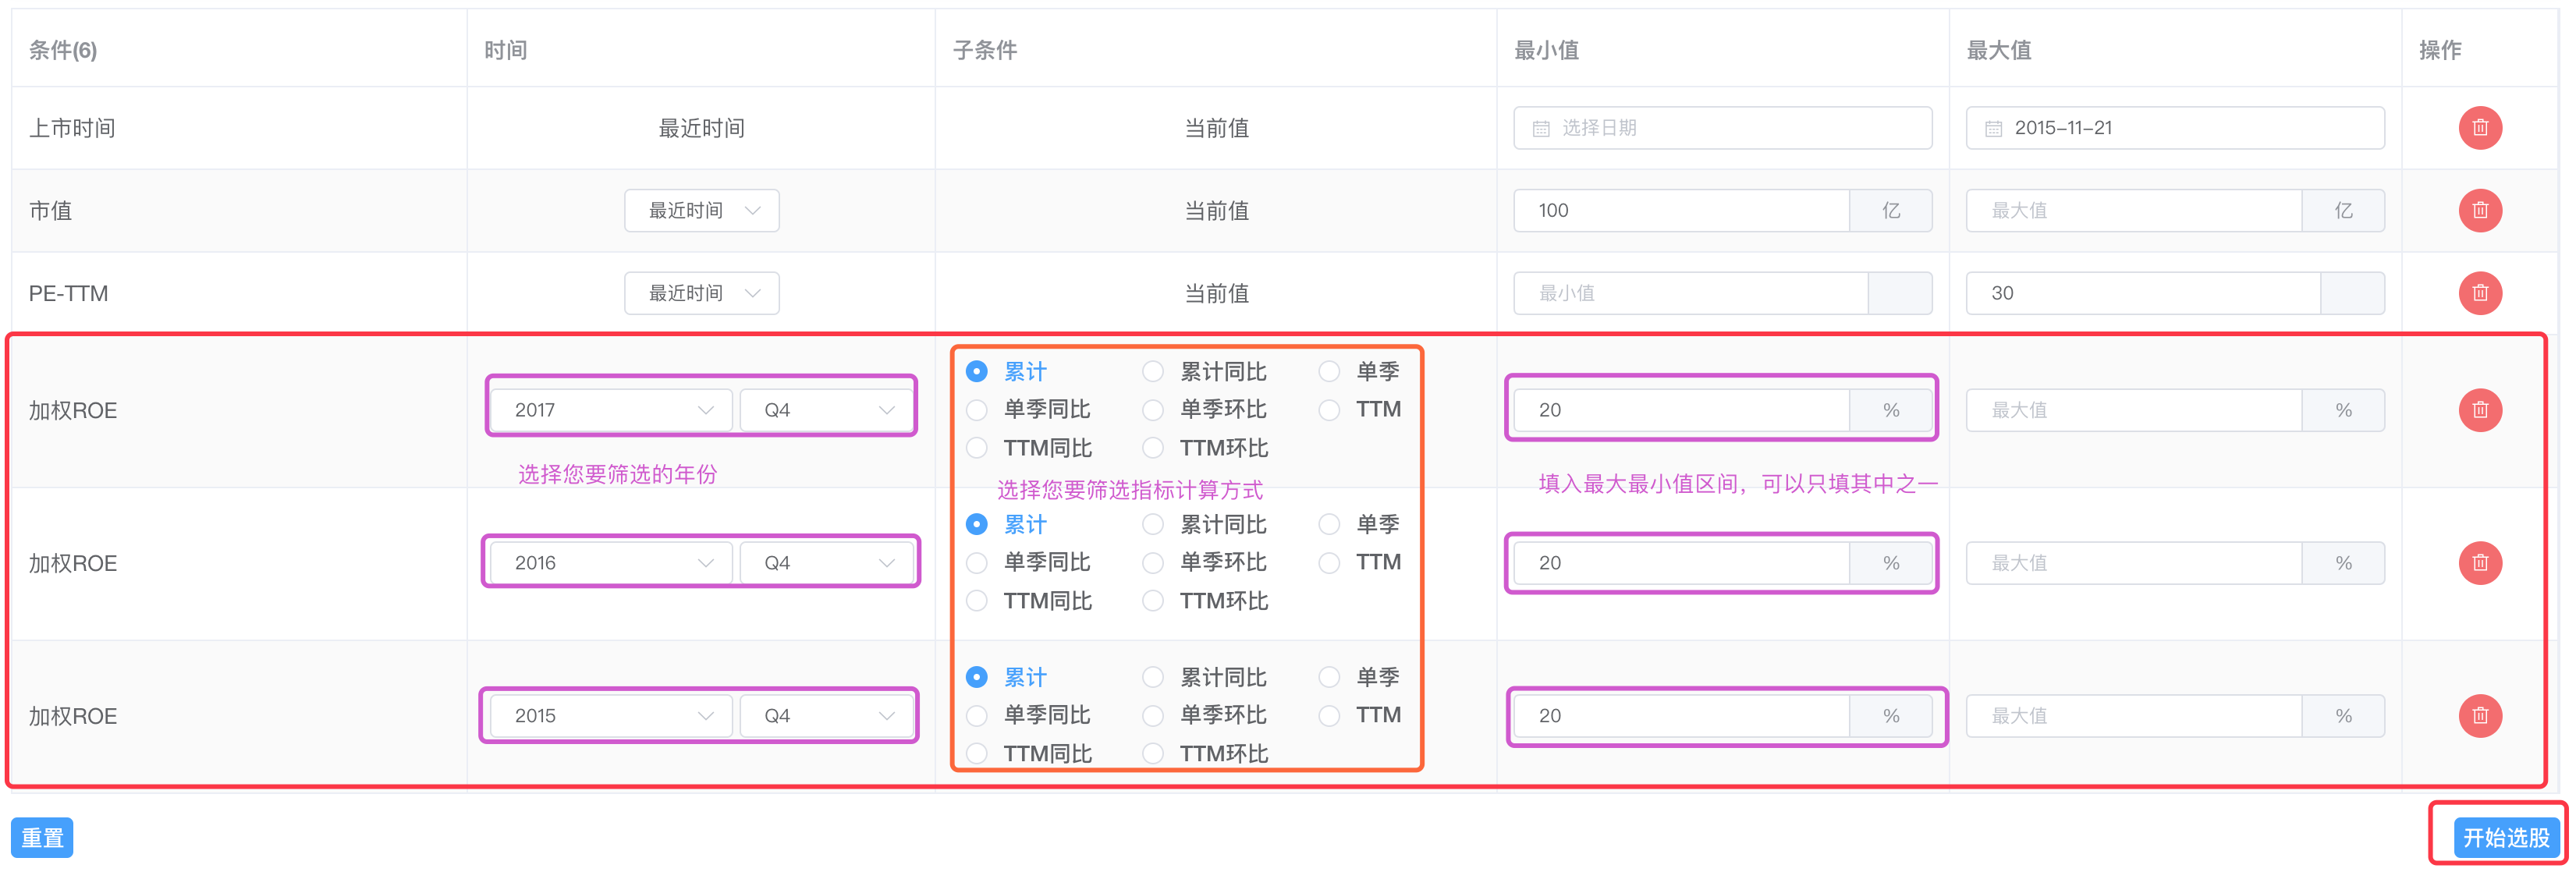This screenshot has height=872, width=2576.
Task: Click PE-TTM maximum value field showing 30
Action: tap(2143, 293)
